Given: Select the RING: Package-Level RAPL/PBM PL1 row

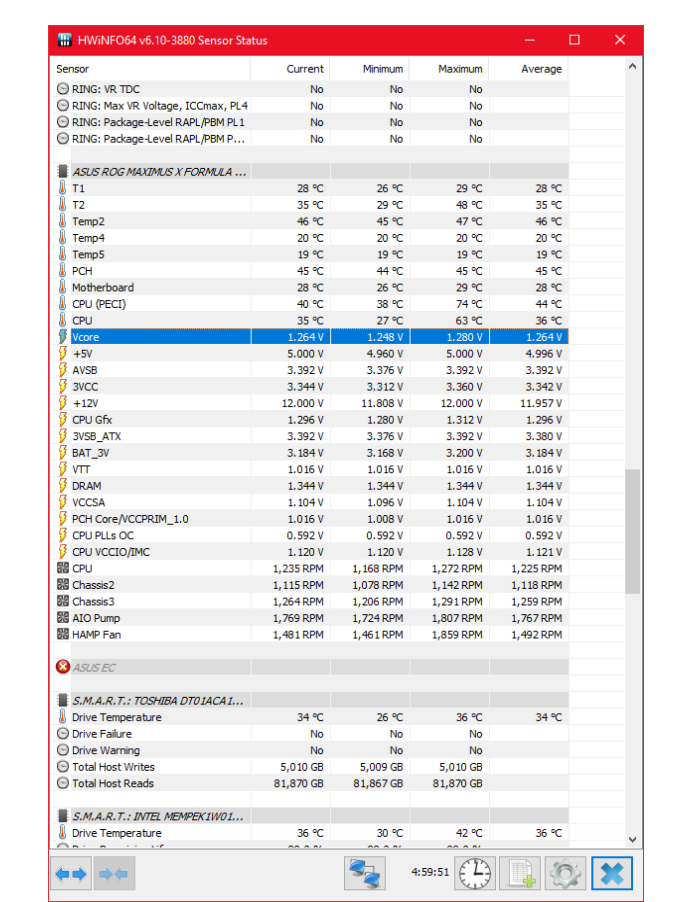Looking at the screenshot, I should 309,122.
